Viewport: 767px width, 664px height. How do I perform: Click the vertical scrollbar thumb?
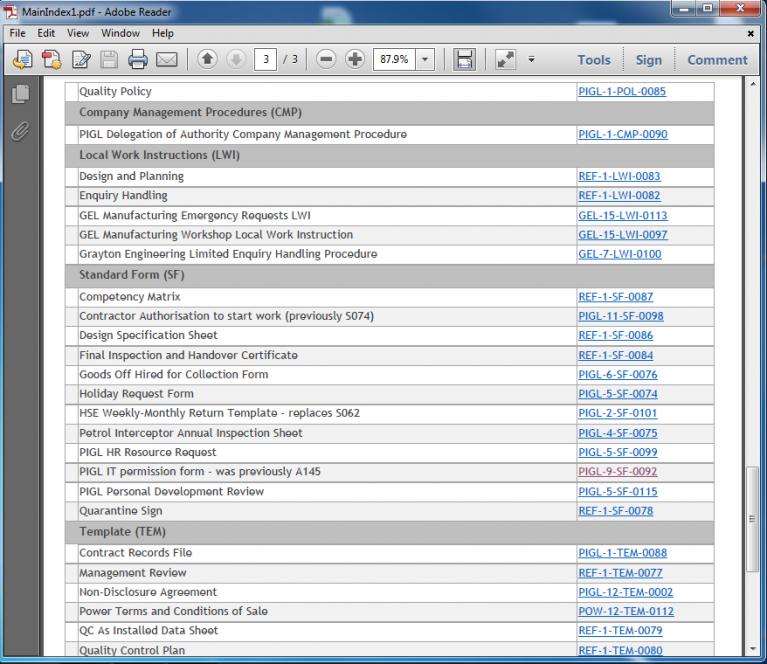[752, 519]
